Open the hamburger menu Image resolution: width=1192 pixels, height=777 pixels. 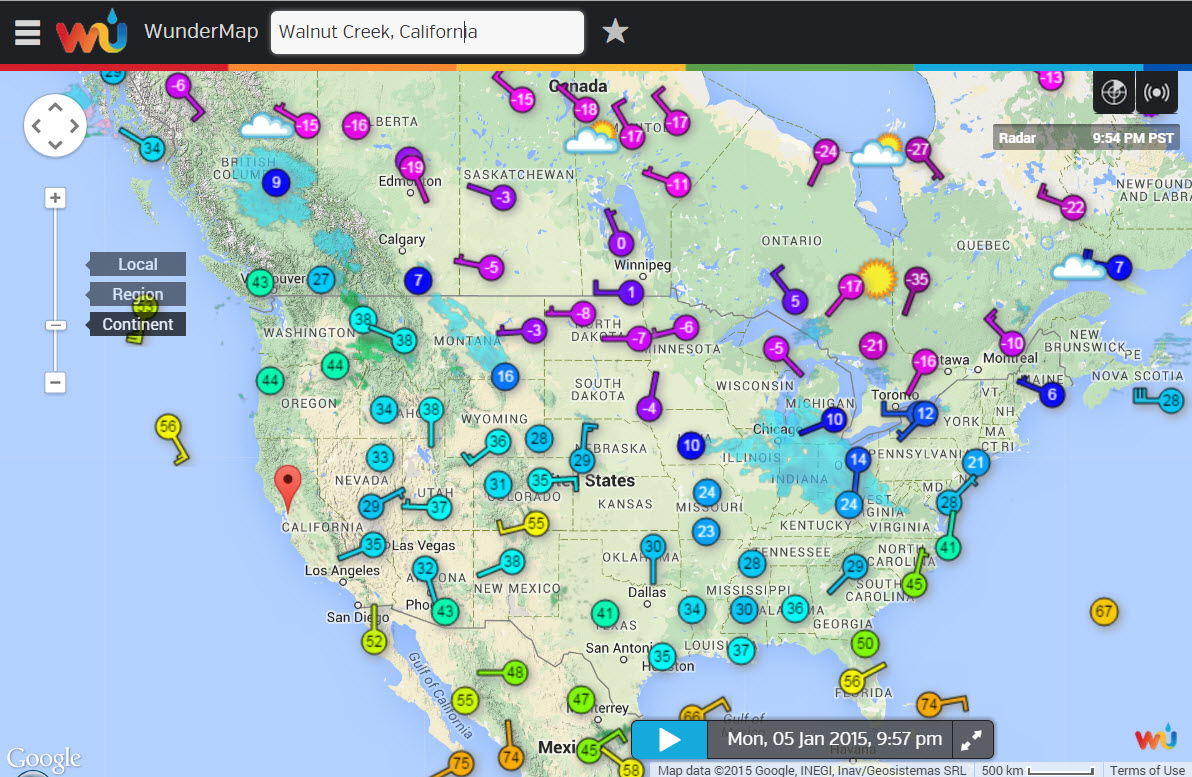tap(28, 32)
